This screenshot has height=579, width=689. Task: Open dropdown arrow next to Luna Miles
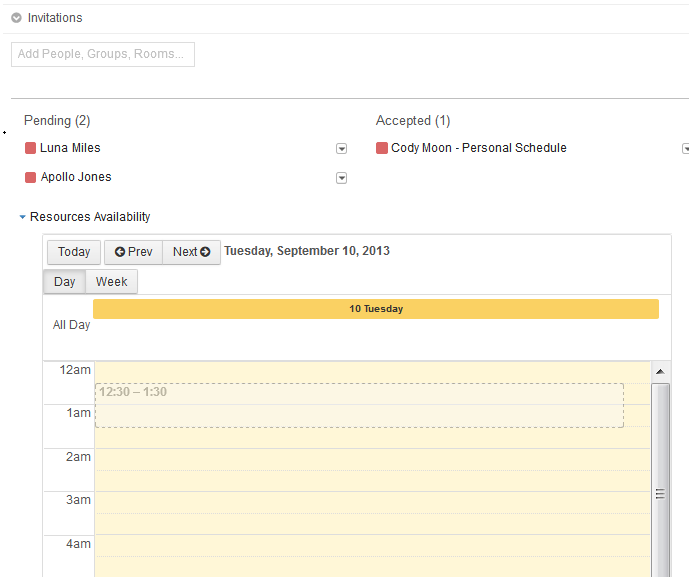point(341,148)
